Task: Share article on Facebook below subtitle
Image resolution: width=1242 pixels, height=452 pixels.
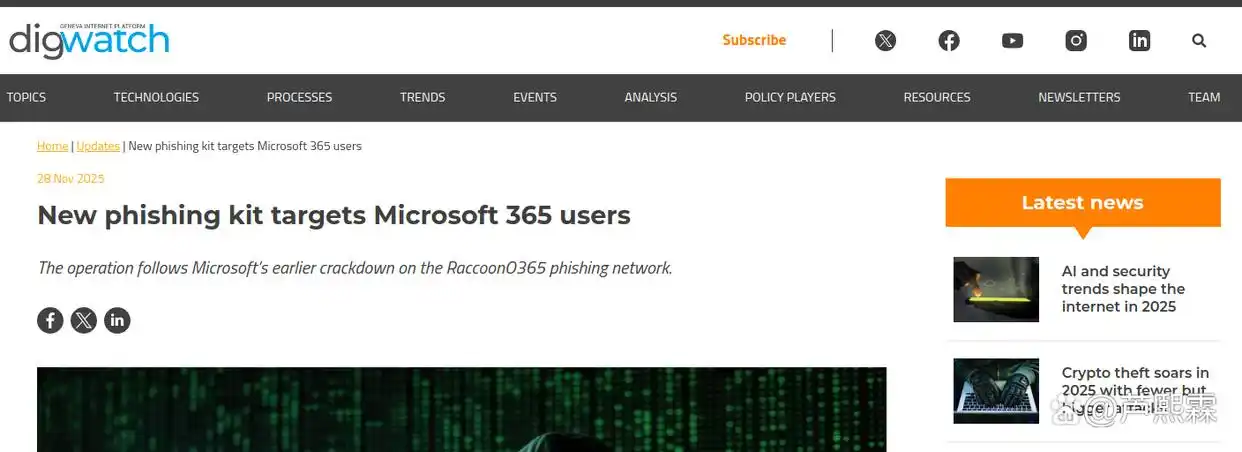Action: (50, 320)
